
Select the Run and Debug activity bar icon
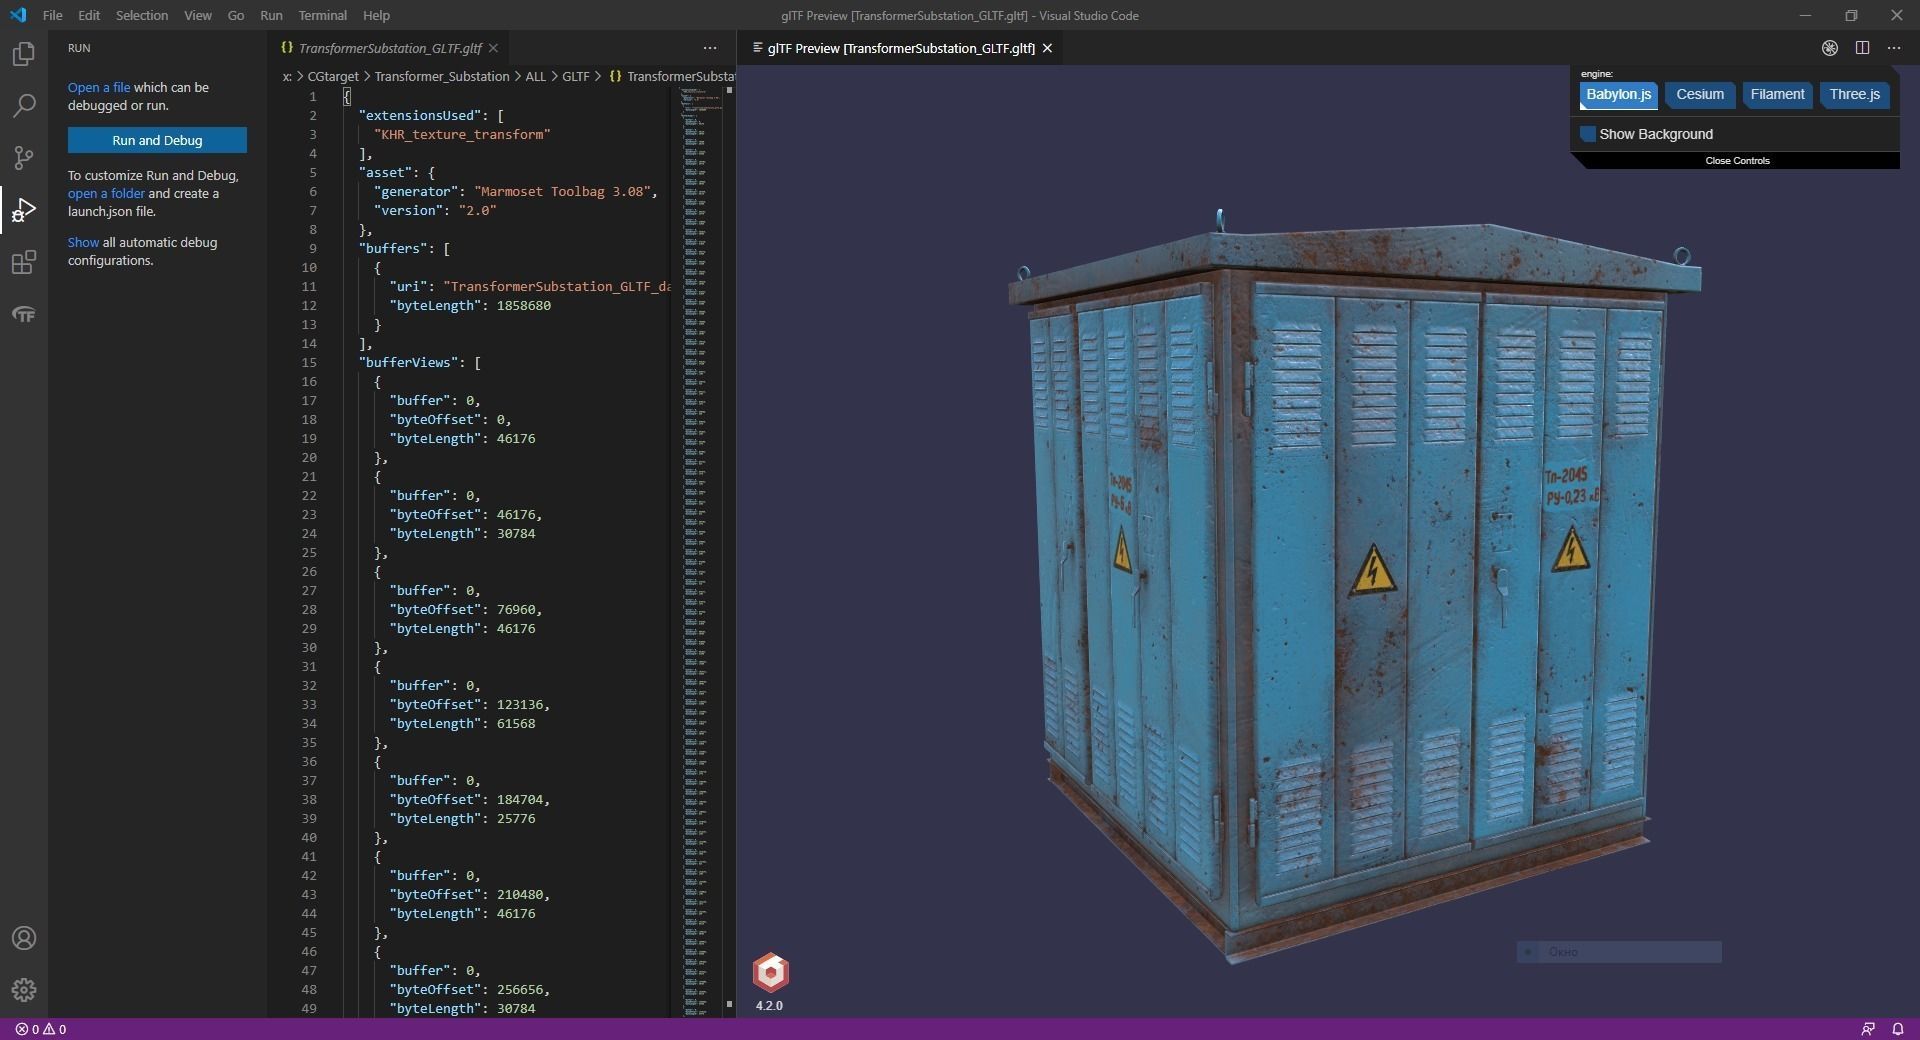[23, 210]
